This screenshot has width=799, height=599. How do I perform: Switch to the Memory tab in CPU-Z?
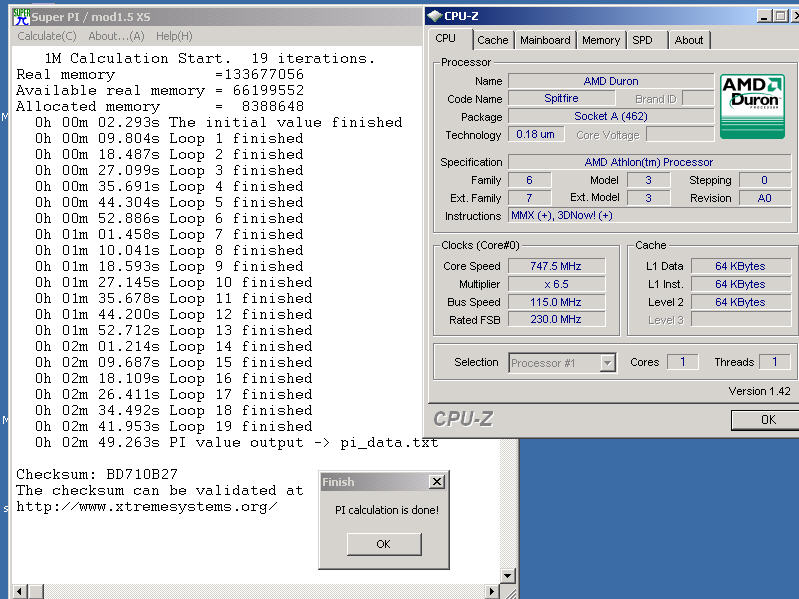click(600, 40)
